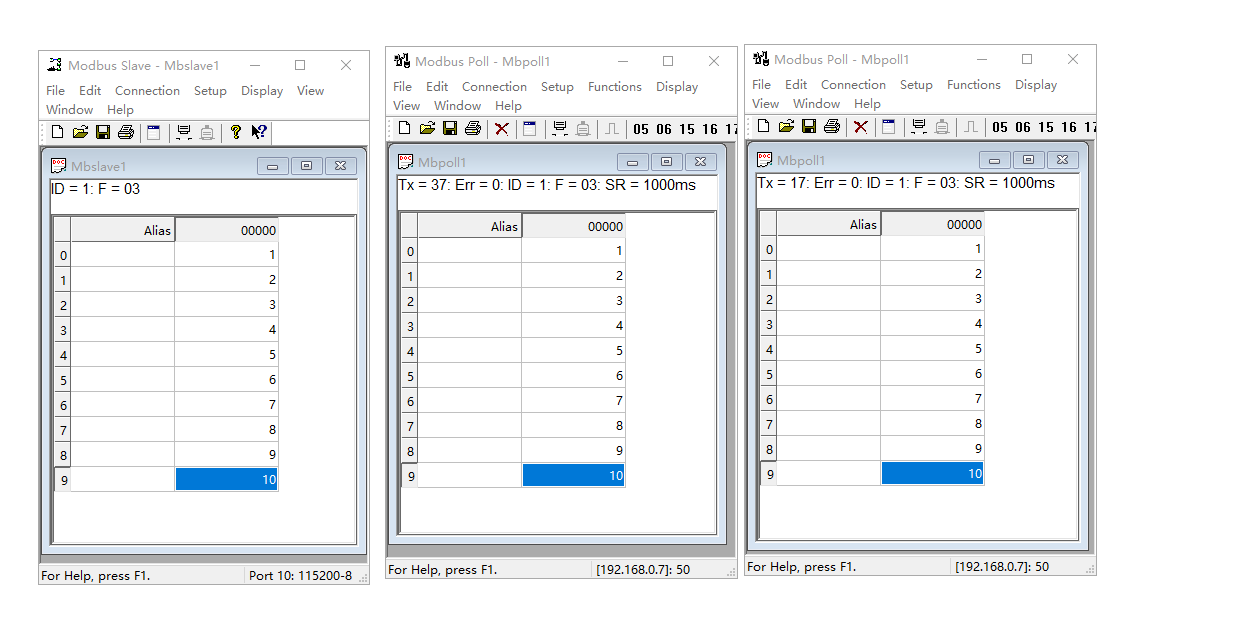Screen dimensions: 1244x630
Task: Open Functions menu in Modbus Poll Tx=37 window
Action: pos(615,87)
